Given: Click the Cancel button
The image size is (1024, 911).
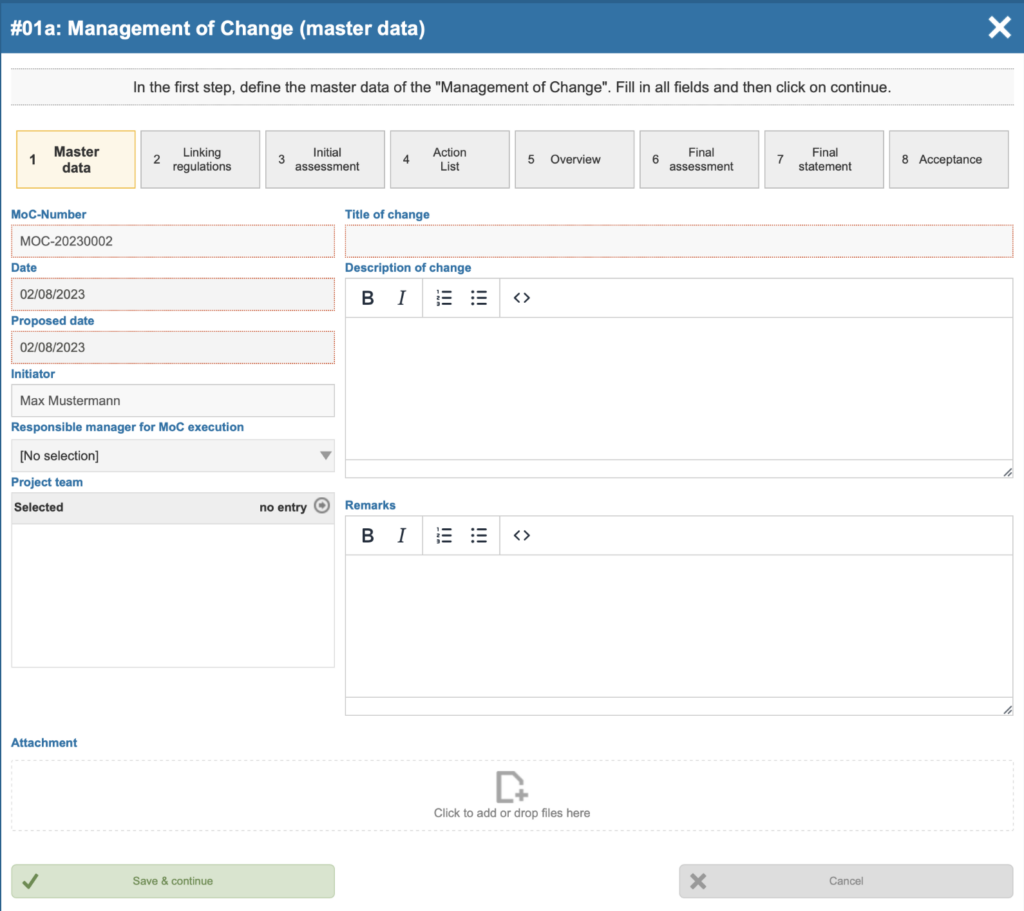Looking at the screenshot, I should coord(846,881).
